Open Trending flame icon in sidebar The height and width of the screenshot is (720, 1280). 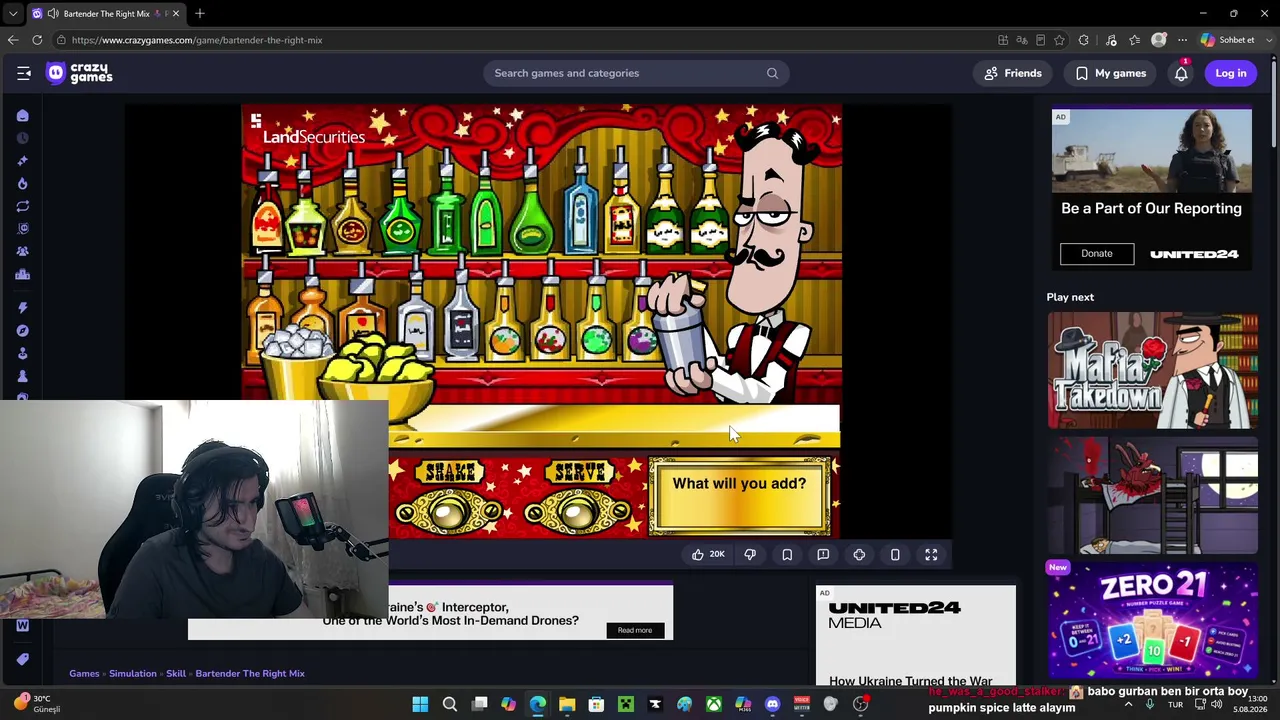pos(22,184)
